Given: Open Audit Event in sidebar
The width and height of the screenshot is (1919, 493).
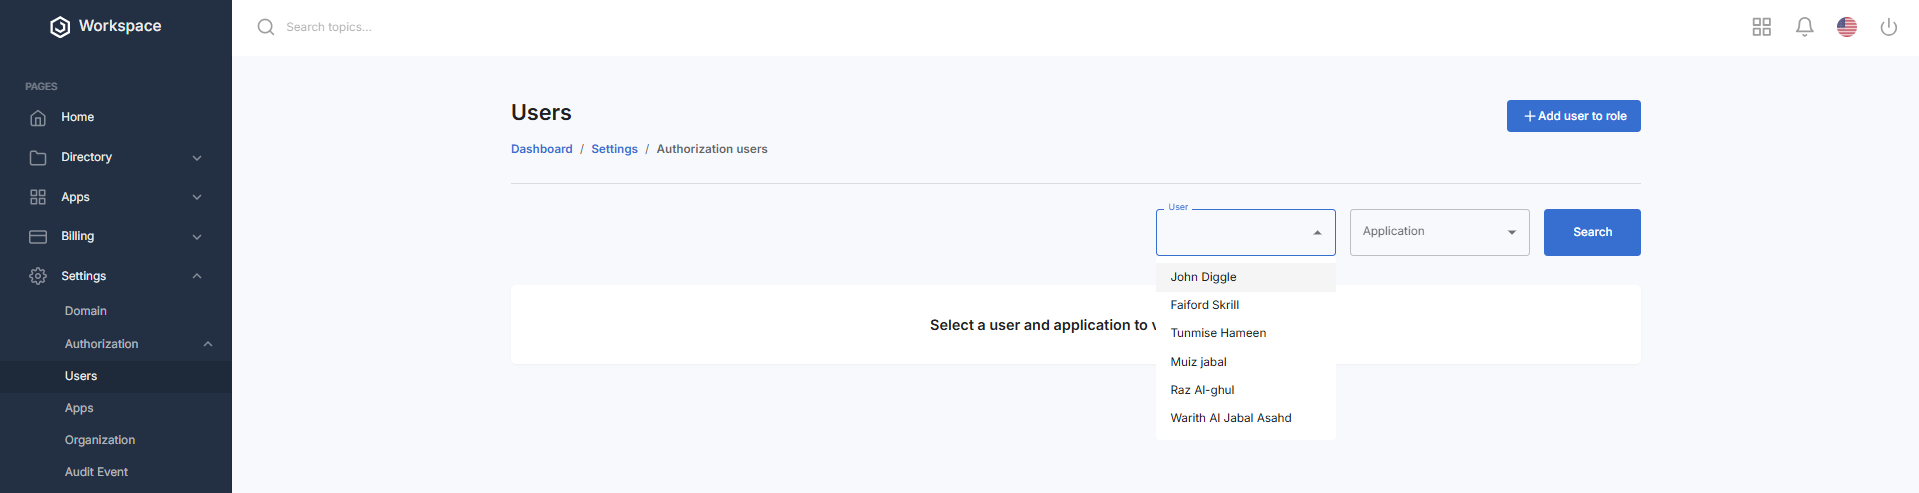Looking at the screenshot, I should pyautogui.click(x=96, y=472).
